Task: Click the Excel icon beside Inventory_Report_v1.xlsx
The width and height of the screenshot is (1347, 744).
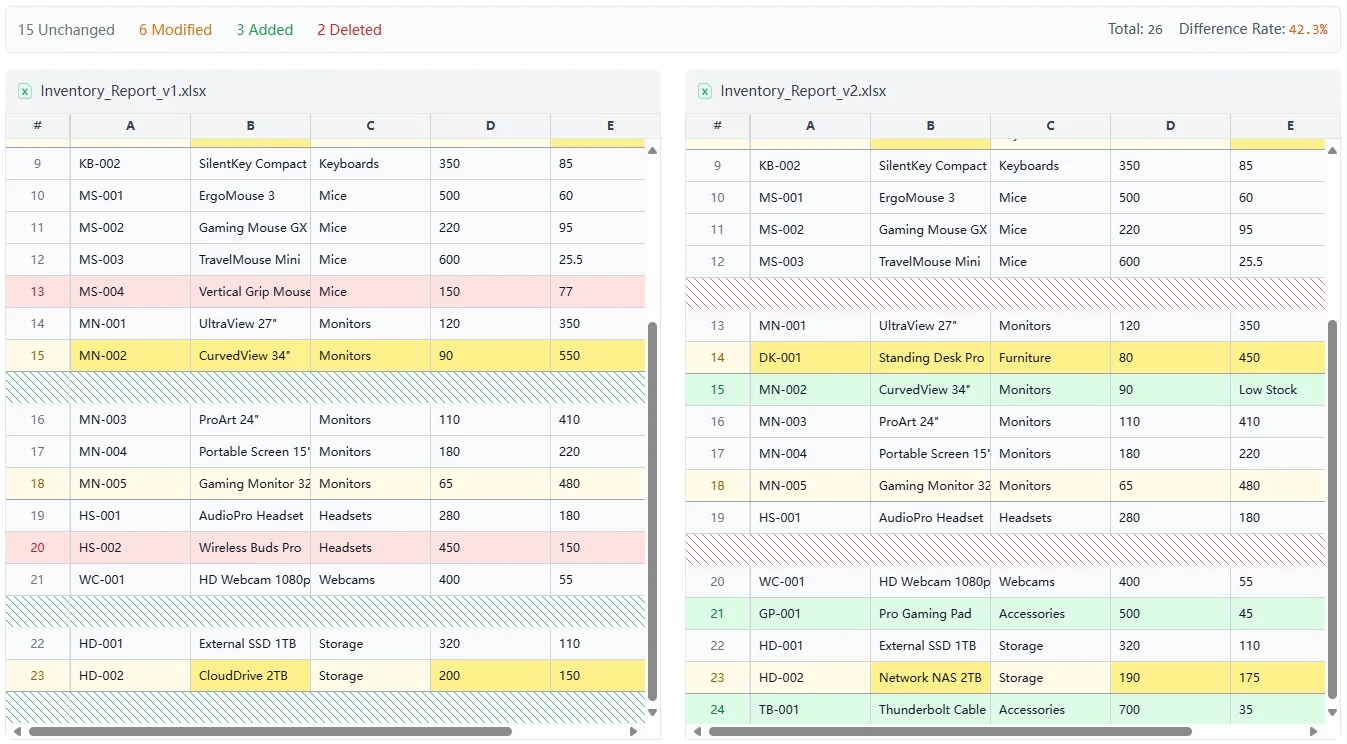Action: pos(24,91)
